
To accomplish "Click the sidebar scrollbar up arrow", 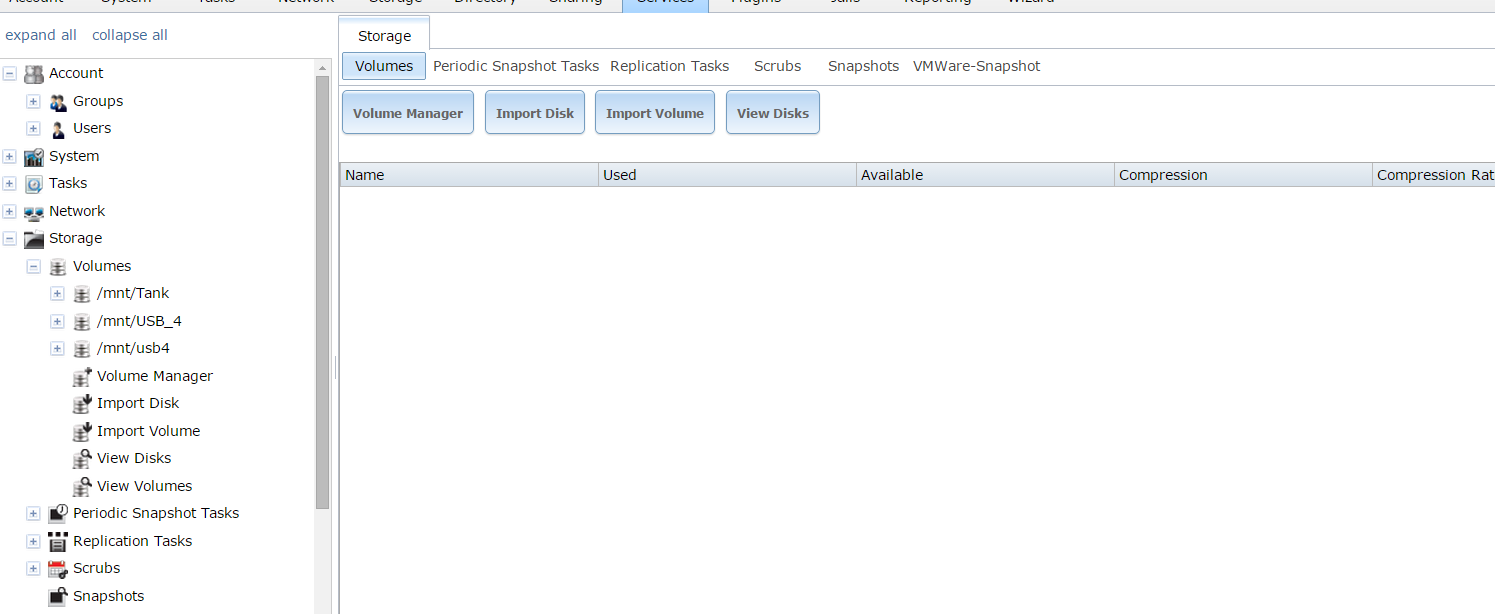I will coord(322,67).
